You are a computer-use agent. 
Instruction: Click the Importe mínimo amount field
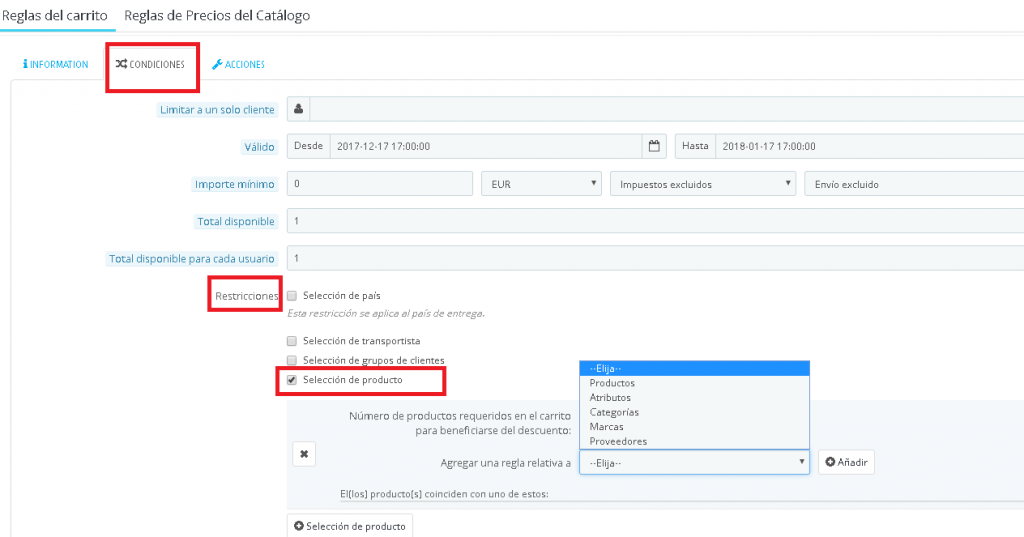click(379, 184)
